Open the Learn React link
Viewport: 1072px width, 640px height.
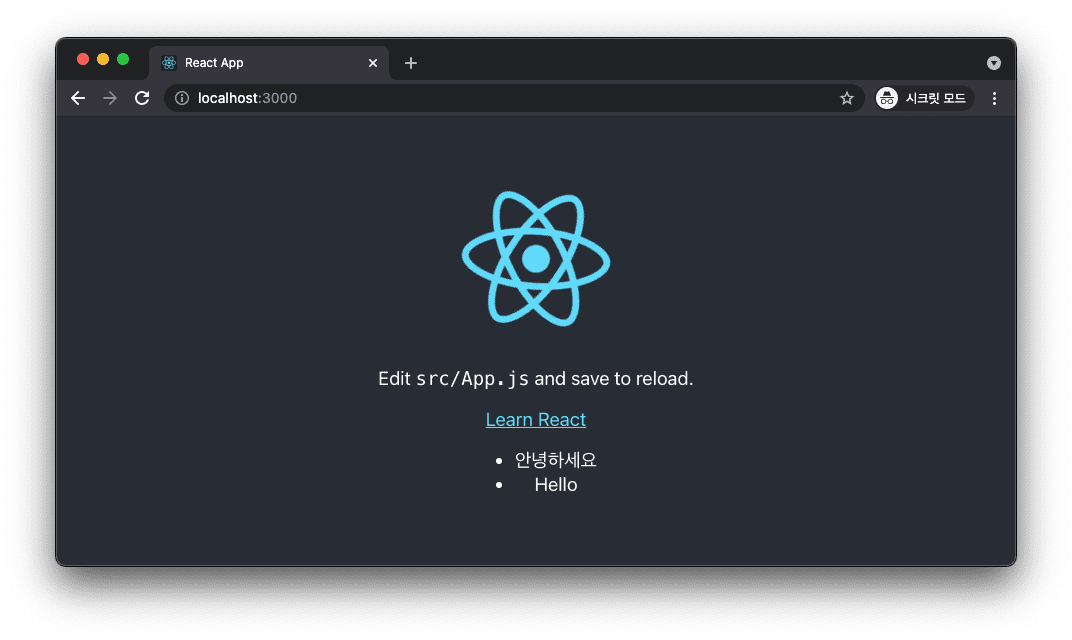coord(536,419)
